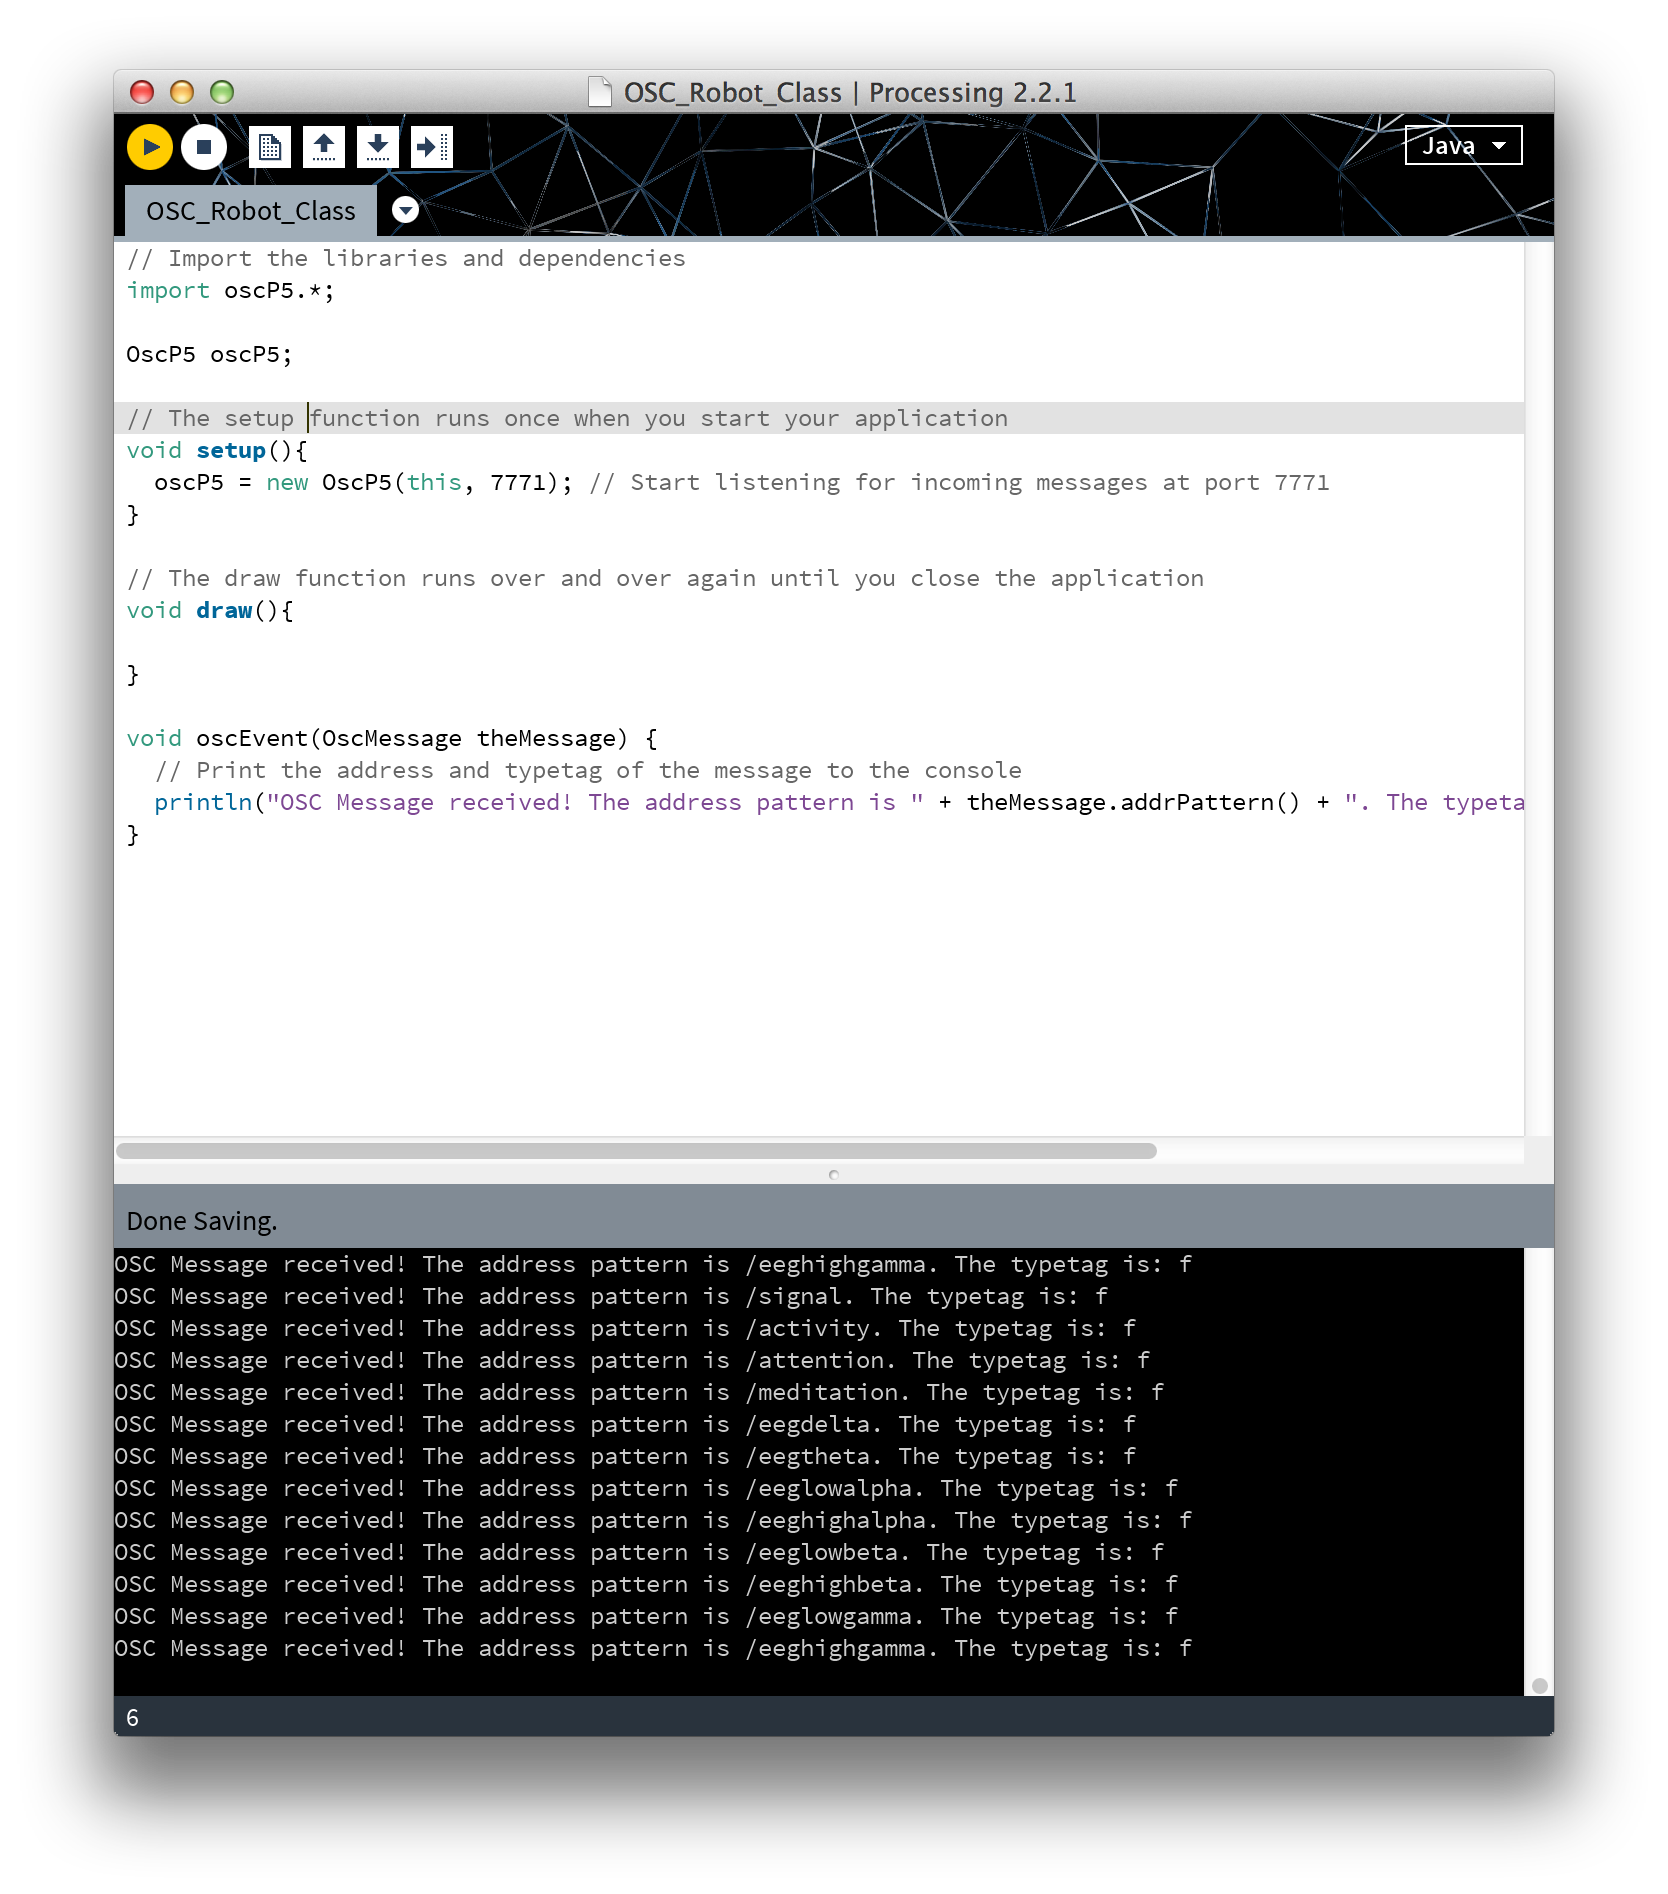Open the tab menu arrow button
Viewport: 1668px width, 1894px height.
pos(405,210)
